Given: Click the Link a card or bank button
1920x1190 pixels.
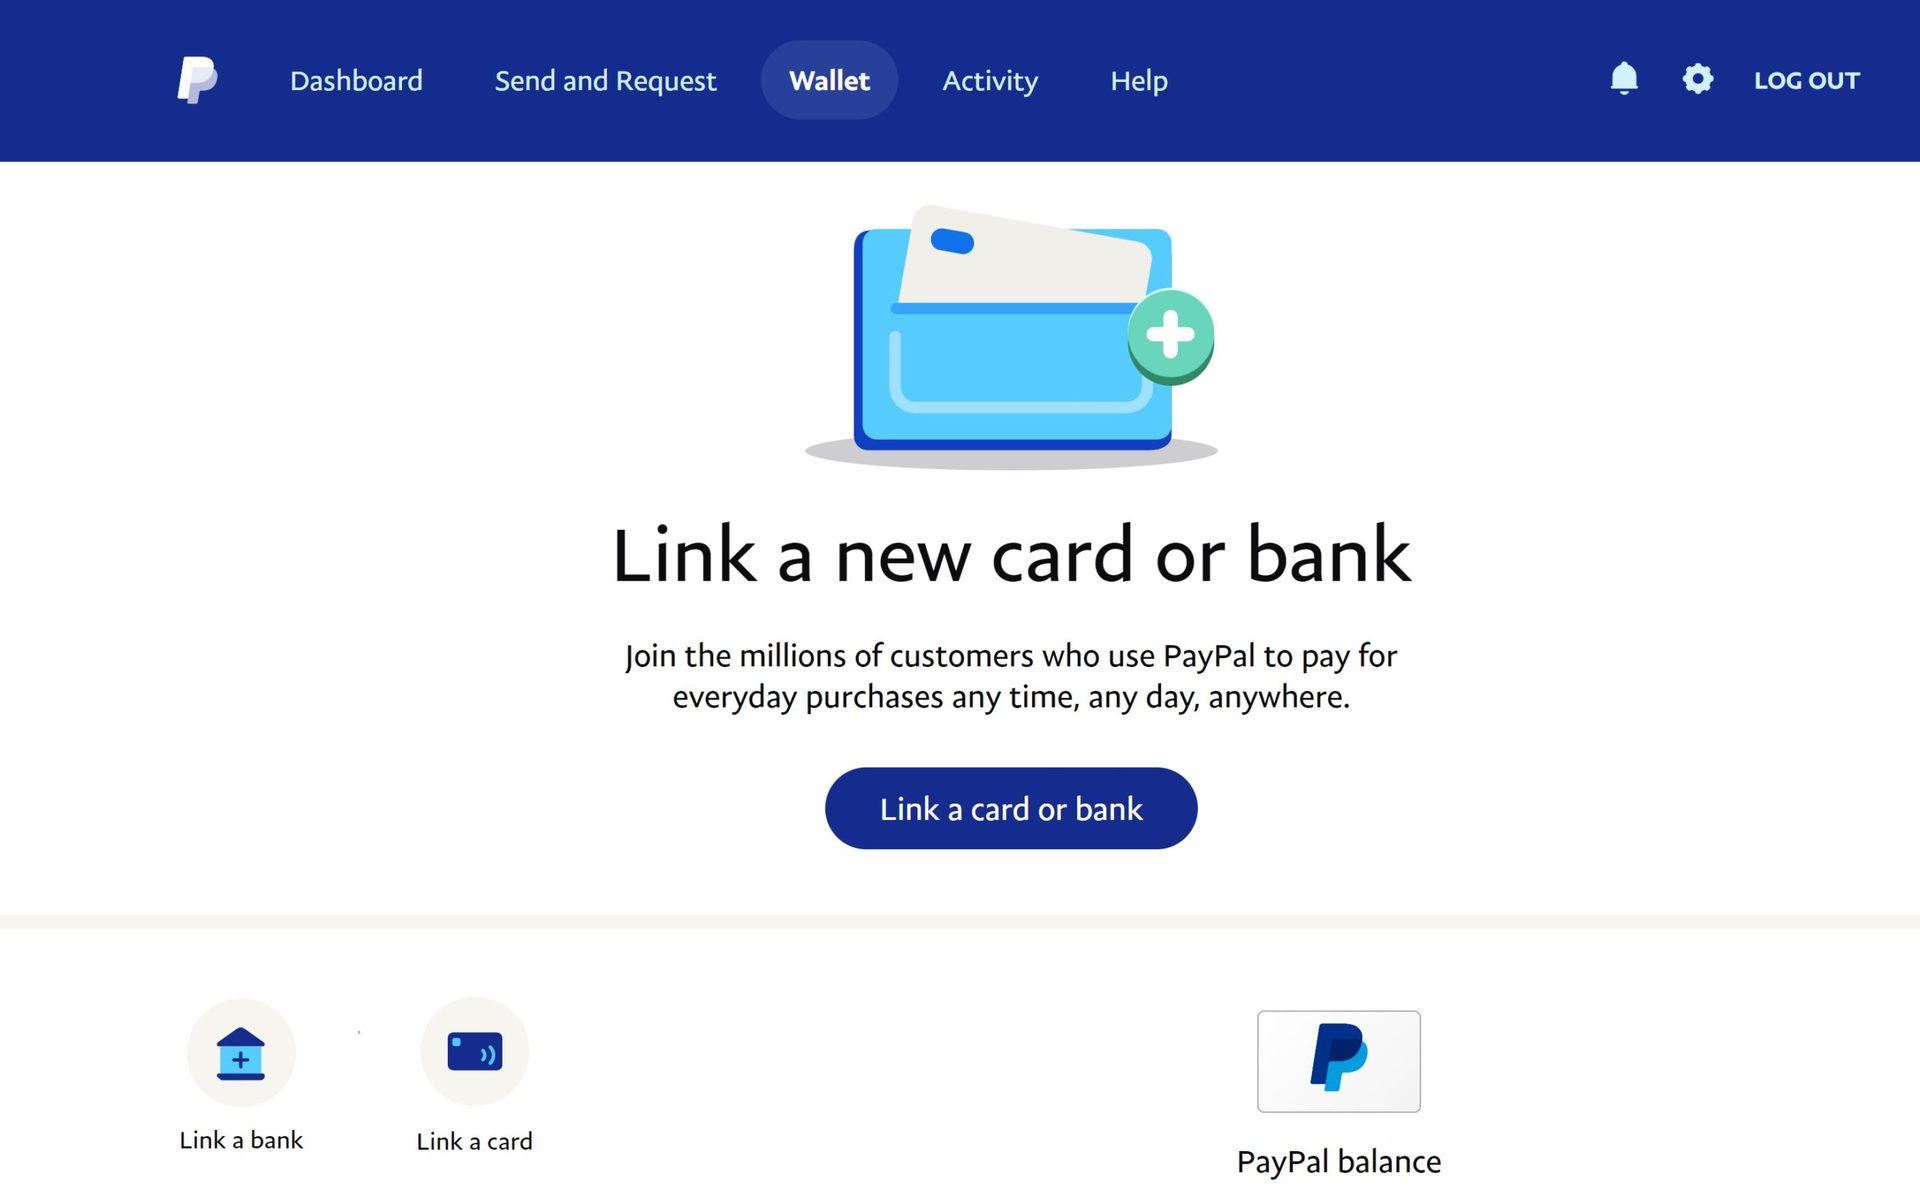Looking at the screenshot, I should pos(1011,808).
